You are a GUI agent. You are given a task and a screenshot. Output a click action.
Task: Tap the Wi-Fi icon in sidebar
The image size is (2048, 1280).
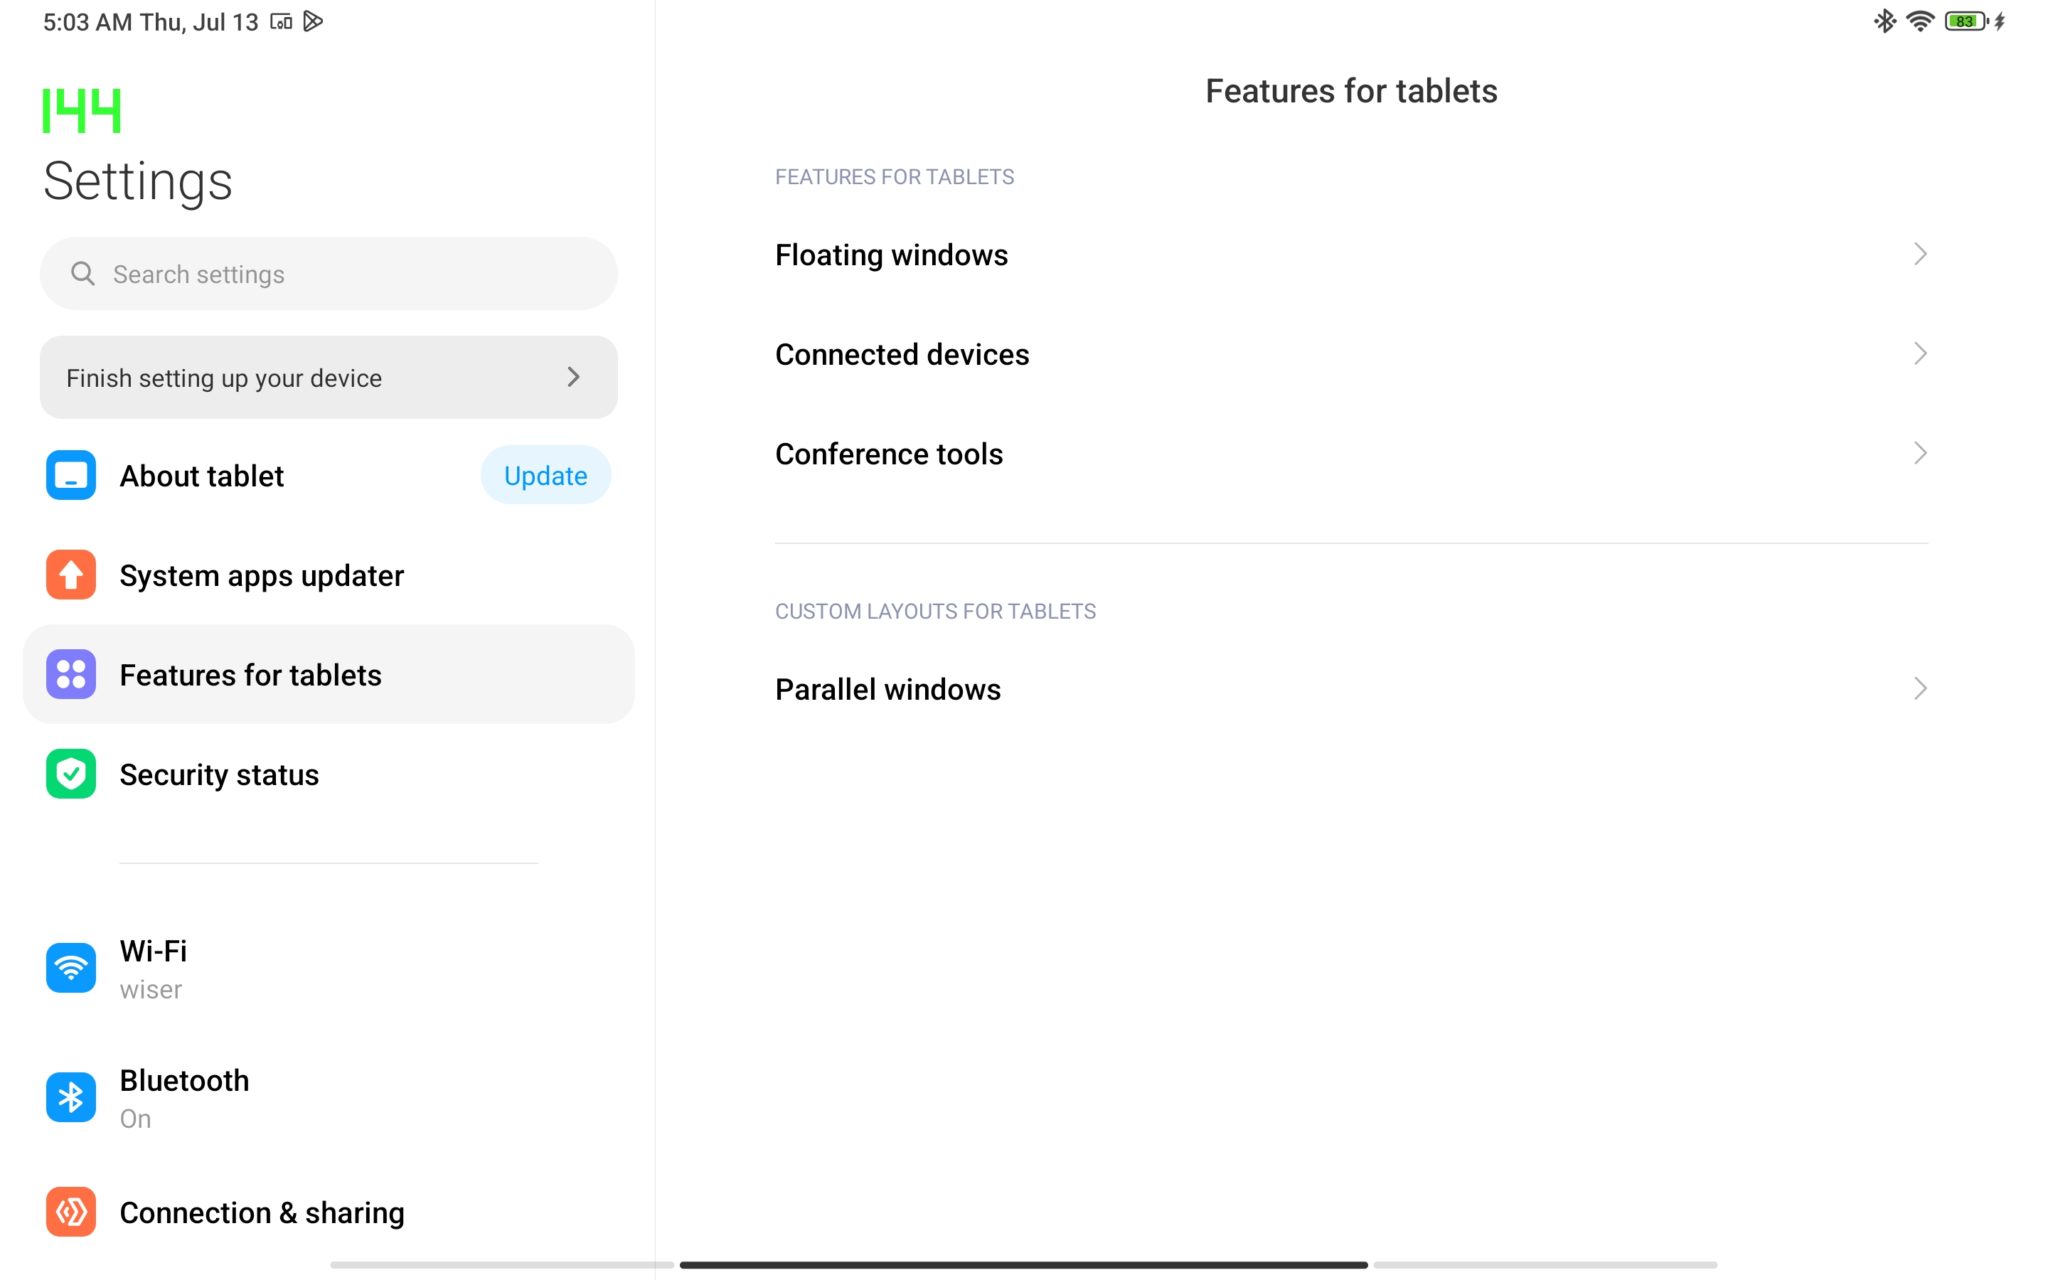pyautogui.click(x=71, y=967)
